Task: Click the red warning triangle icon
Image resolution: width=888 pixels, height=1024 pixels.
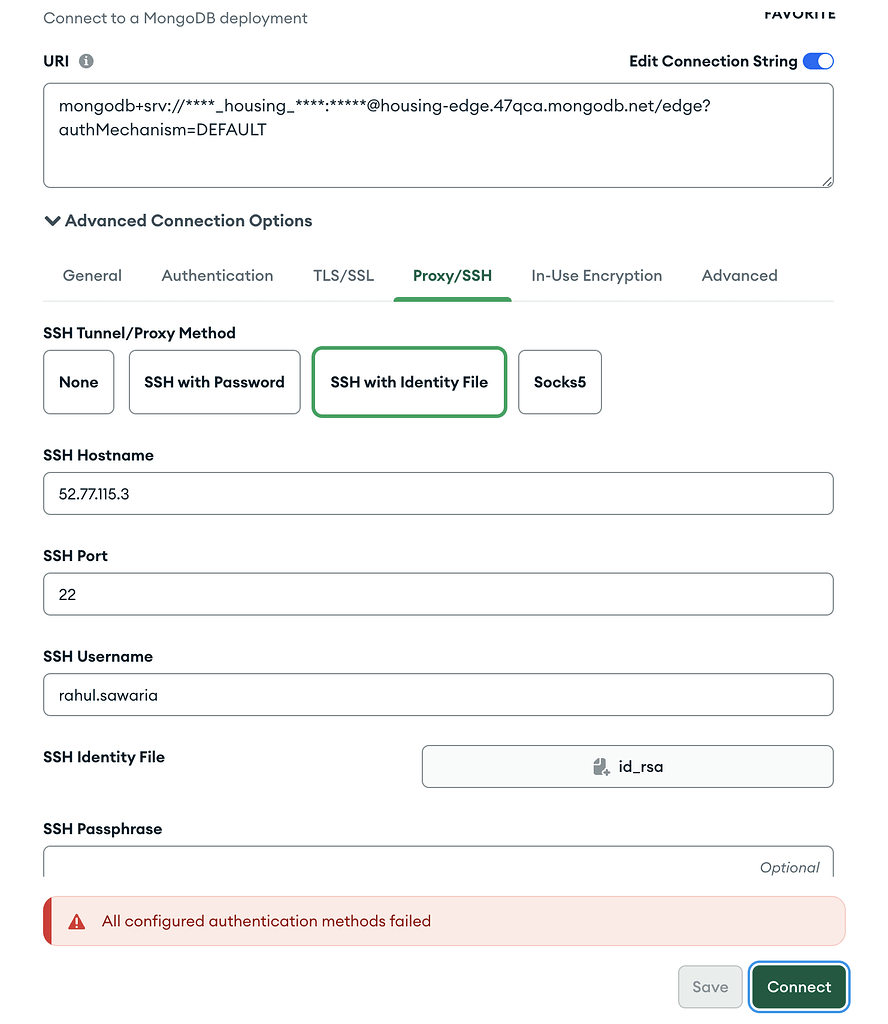Action: pos(77,922)
